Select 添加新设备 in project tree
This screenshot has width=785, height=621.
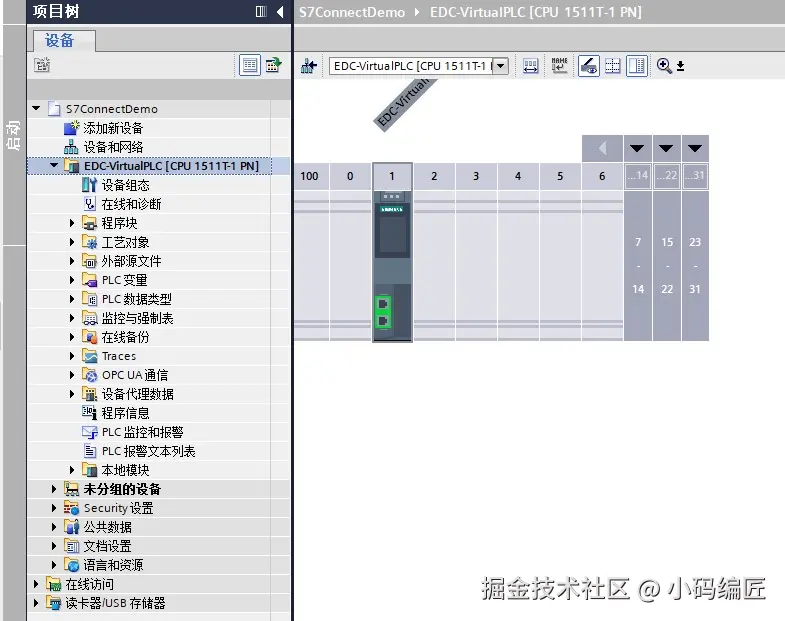113,128
